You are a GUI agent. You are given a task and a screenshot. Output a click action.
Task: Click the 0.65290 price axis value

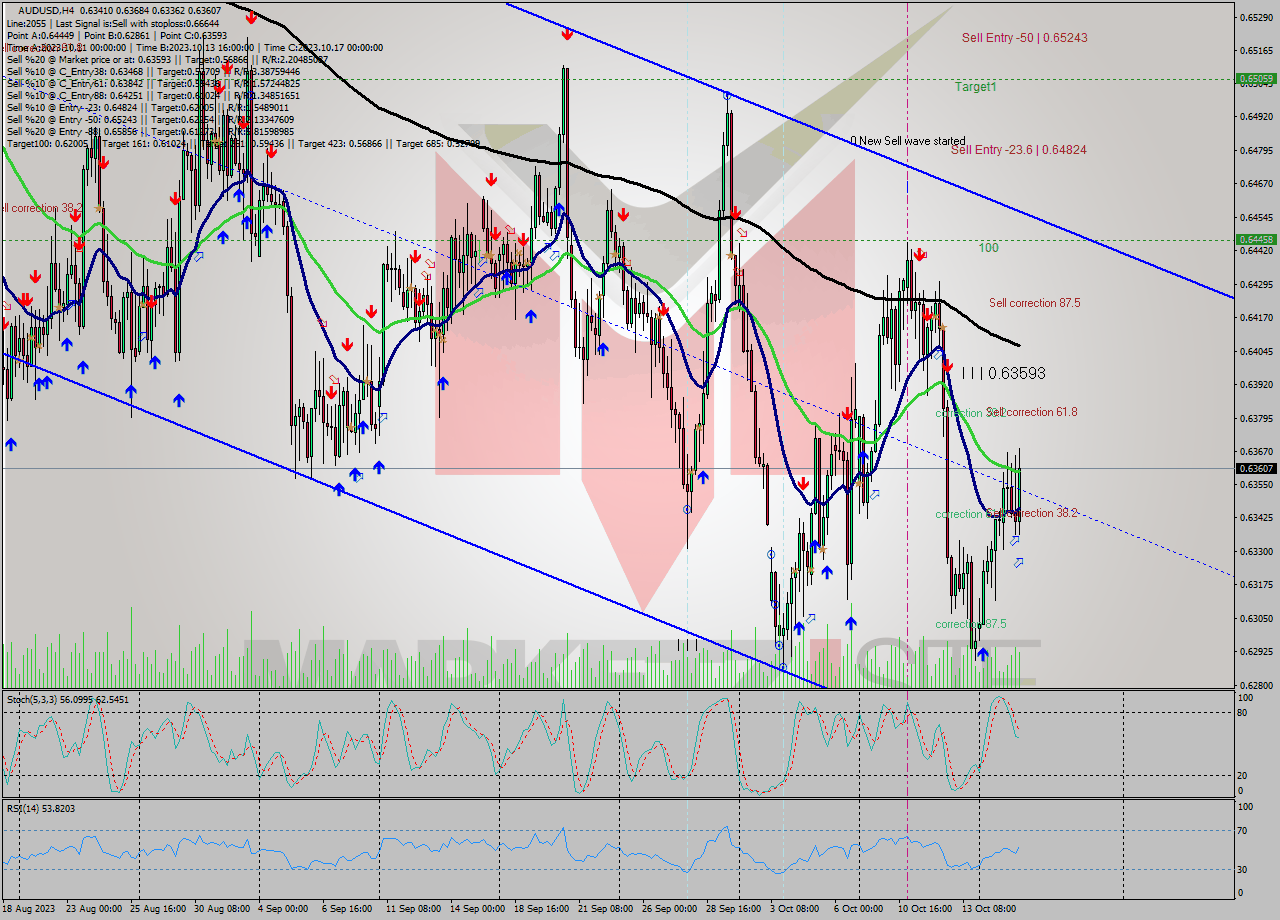(1256, 17)
